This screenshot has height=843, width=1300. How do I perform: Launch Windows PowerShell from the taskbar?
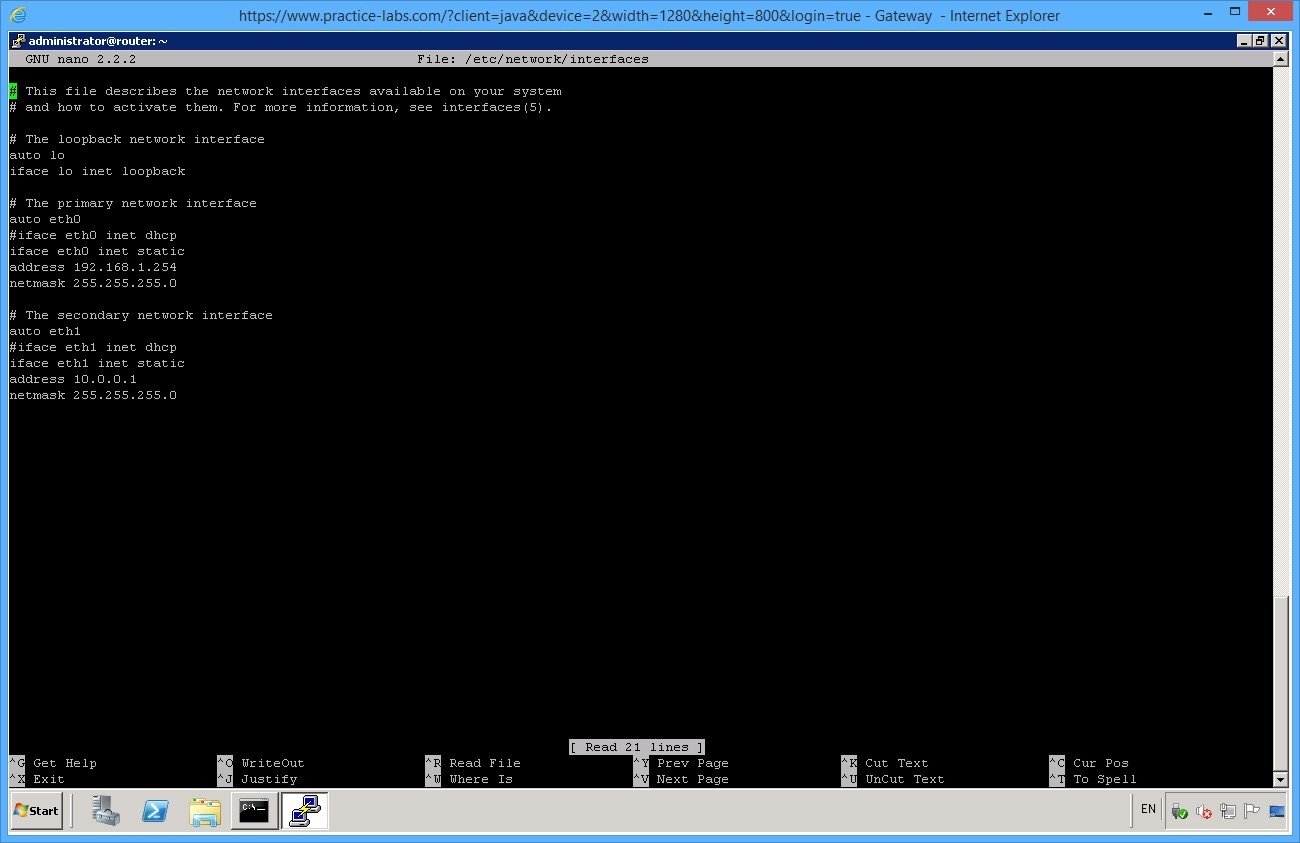click(156, 810)
